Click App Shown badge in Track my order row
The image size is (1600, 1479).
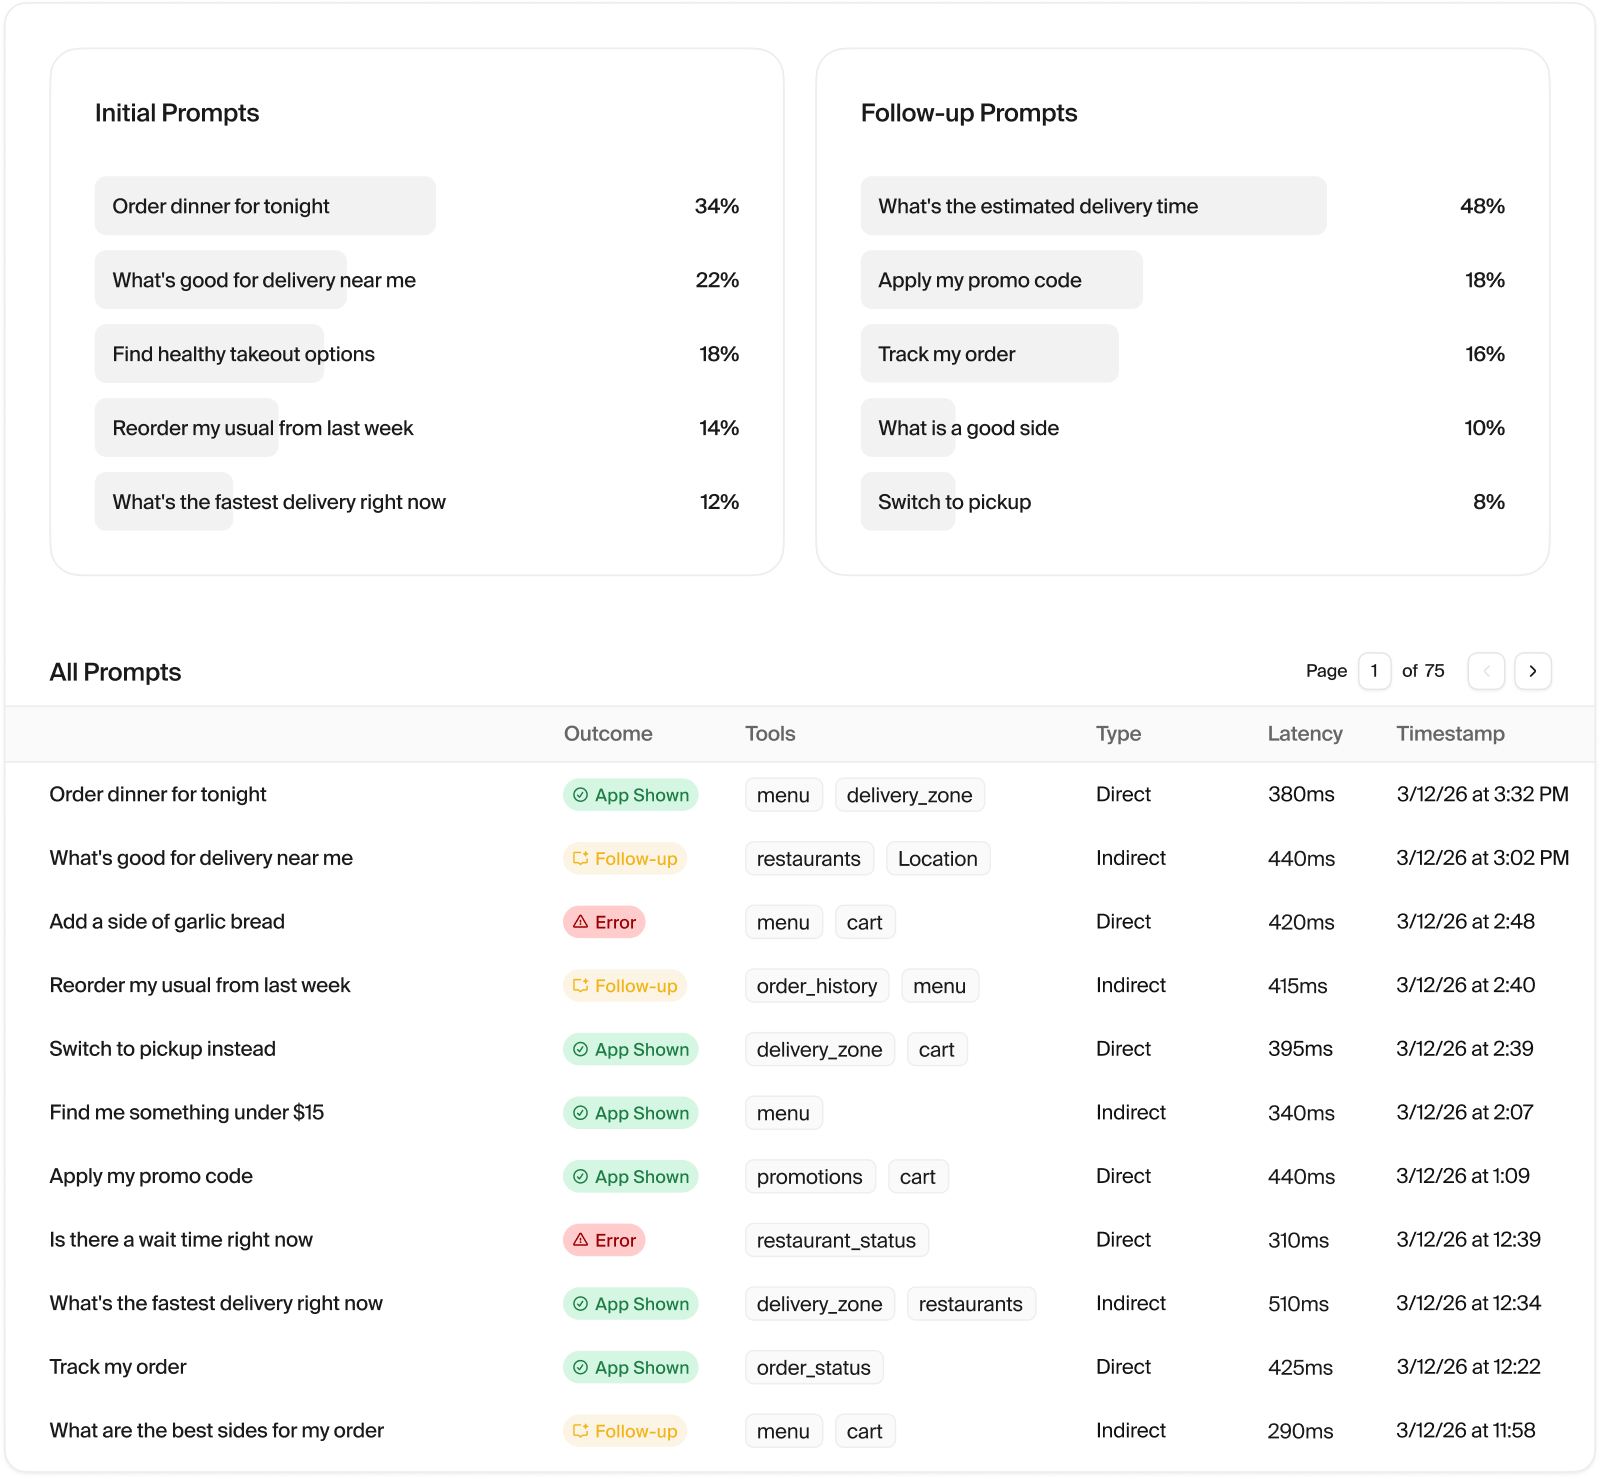pos(630,1367)
